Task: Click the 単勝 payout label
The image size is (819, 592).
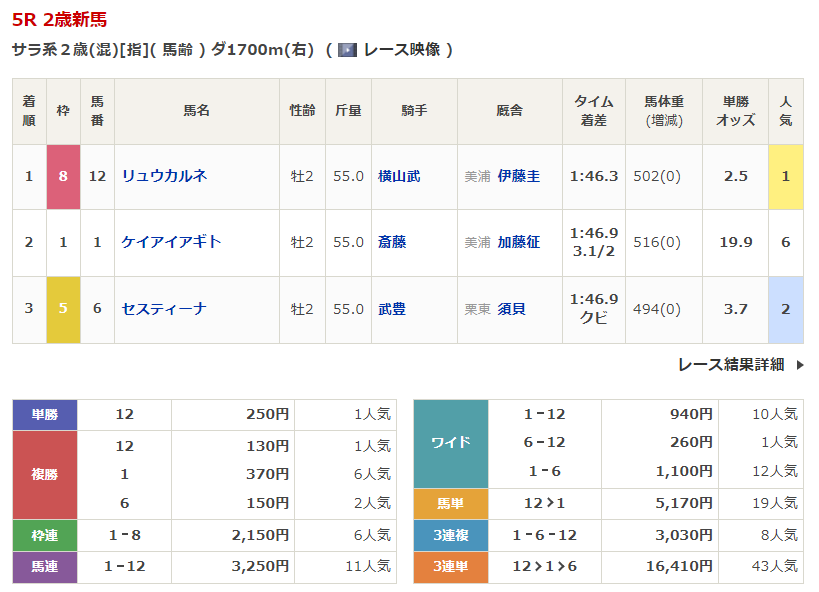Action: pos(45,414)
